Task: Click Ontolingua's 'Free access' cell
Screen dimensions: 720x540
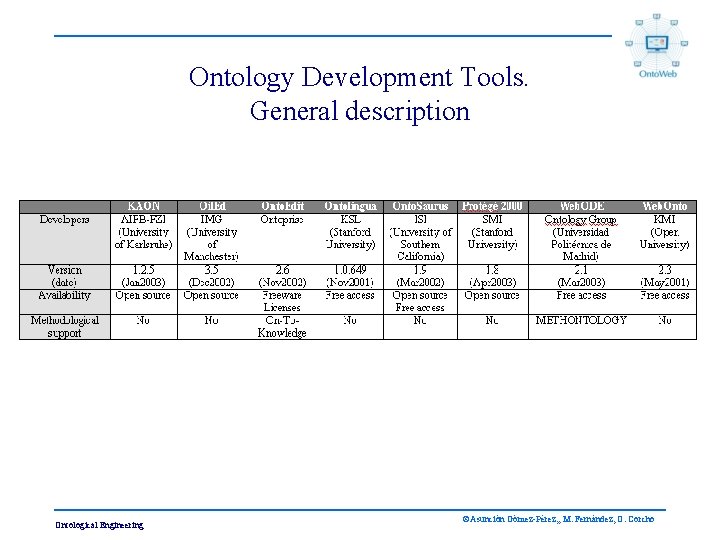Action: point(350,302)
